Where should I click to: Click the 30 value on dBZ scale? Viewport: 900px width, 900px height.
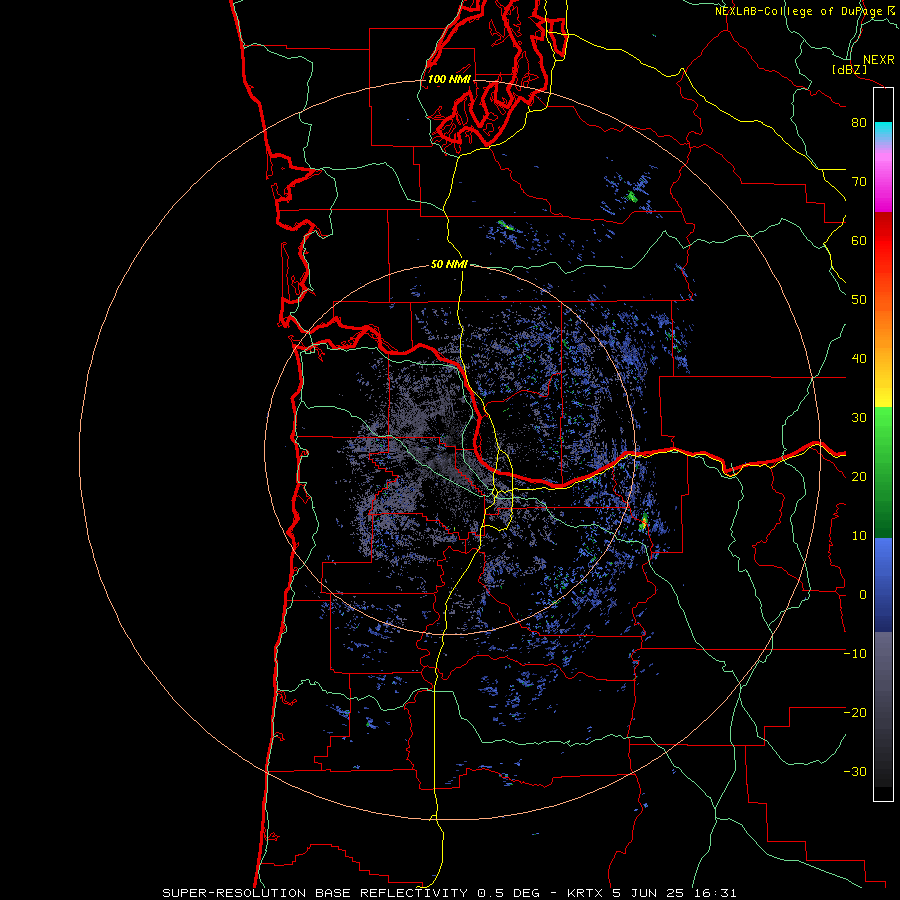coord(859,417)
